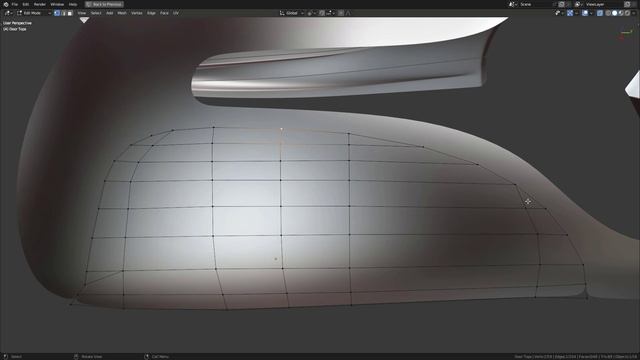Click the selected top-center mesh vertex
The image size is (640, 360).
coord(281,129)
